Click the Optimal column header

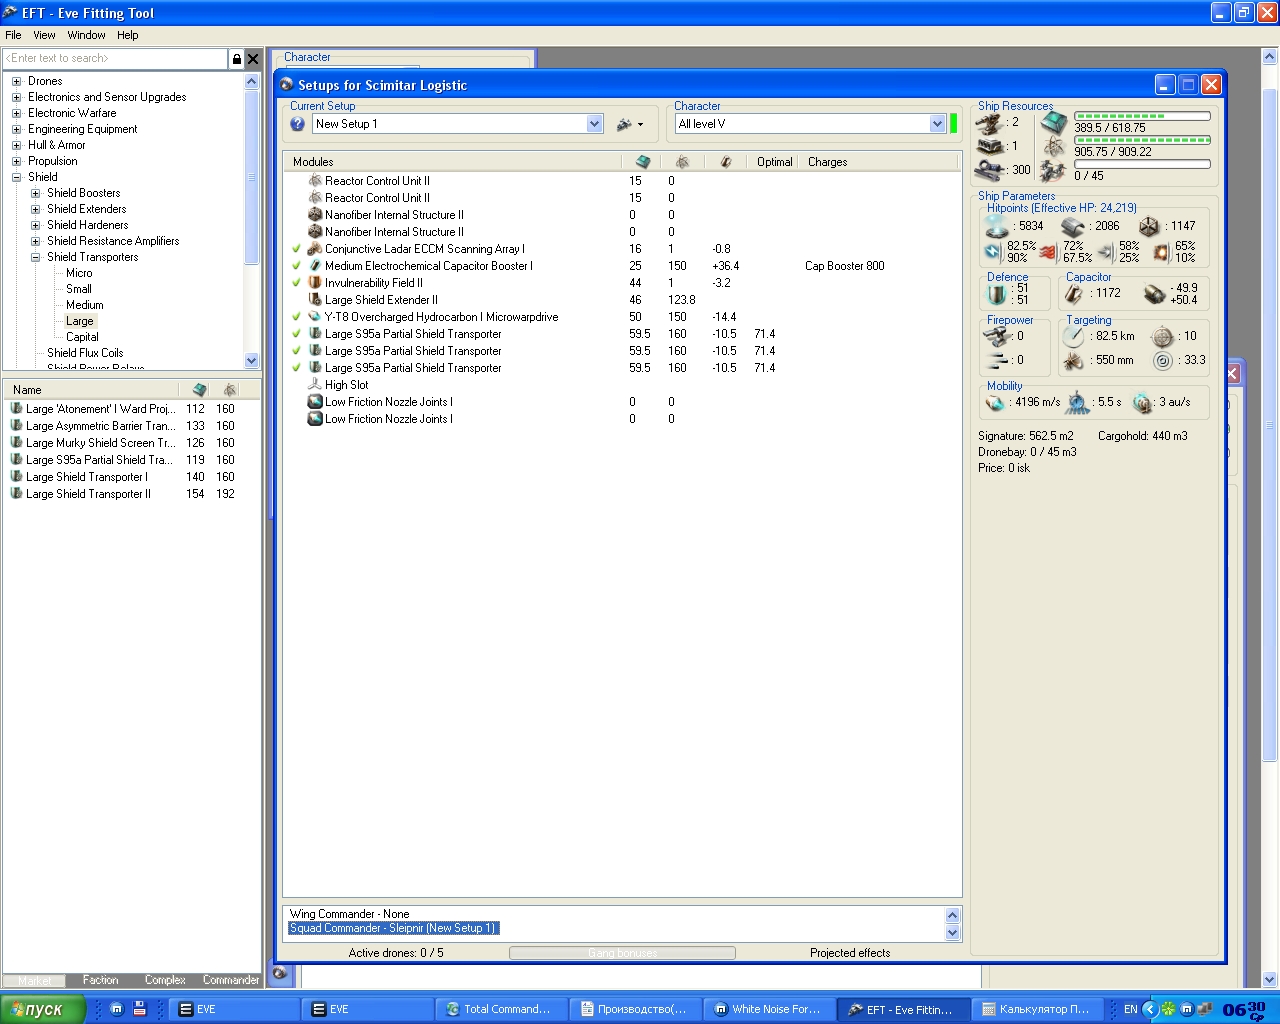(x=774, y=161)
